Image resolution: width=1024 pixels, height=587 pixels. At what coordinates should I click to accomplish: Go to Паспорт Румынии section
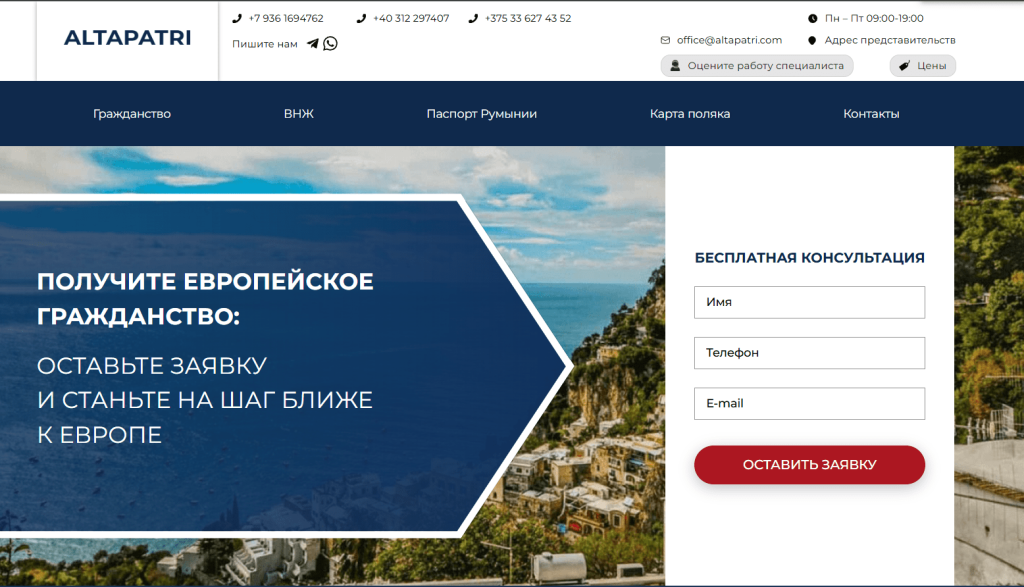(481, 114)
